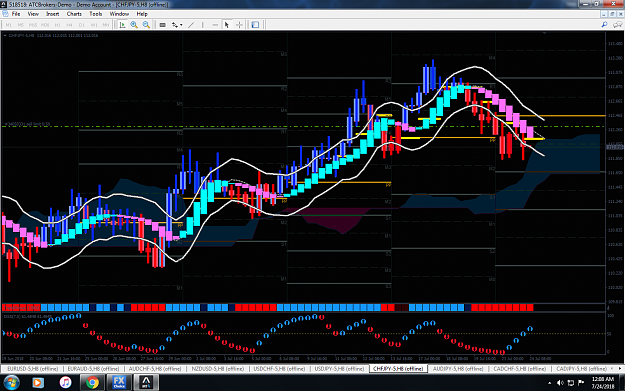Open the View menu
Screen dimensions: 625x391
click(x=33, y=14)
